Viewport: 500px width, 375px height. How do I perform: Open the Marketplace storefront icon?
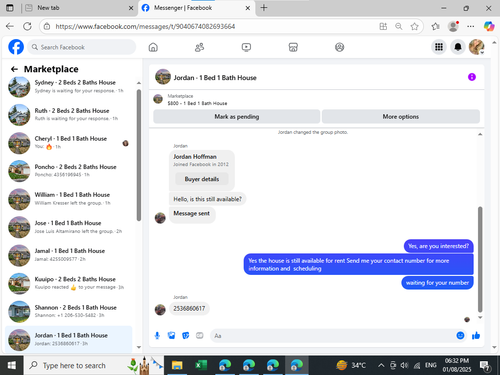pyautogui.click(x=293, y=47)
